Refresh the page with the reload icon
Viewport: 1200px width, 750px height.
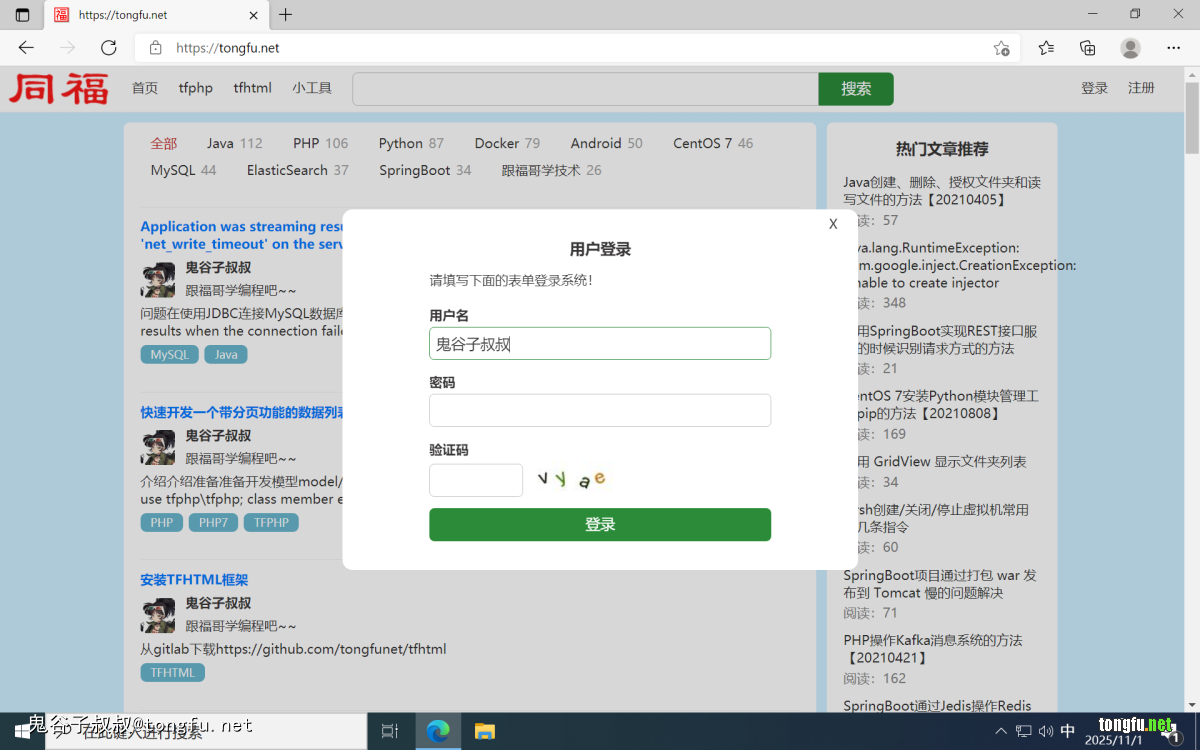pyautogui.click(x=109, y=48)
